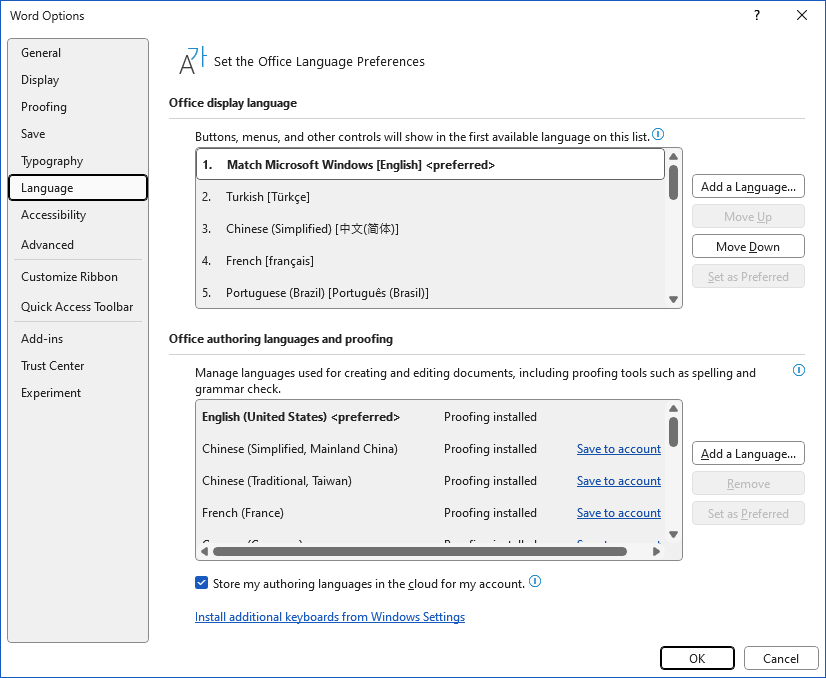This screenshot has width=826, height=678.
Task: Click the info icon beside display language description
Action: pos(658,134)
